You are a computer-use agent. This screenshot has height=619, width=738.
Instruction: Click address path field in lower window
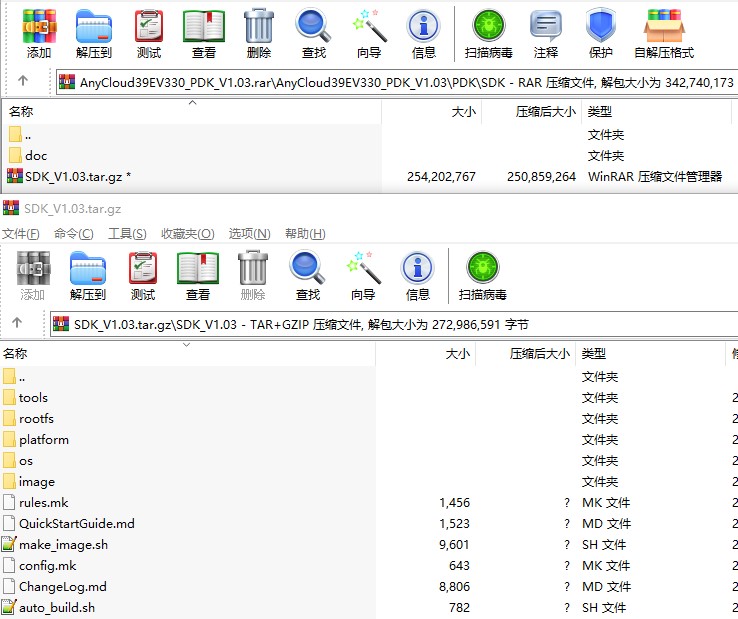coord(393,324)
